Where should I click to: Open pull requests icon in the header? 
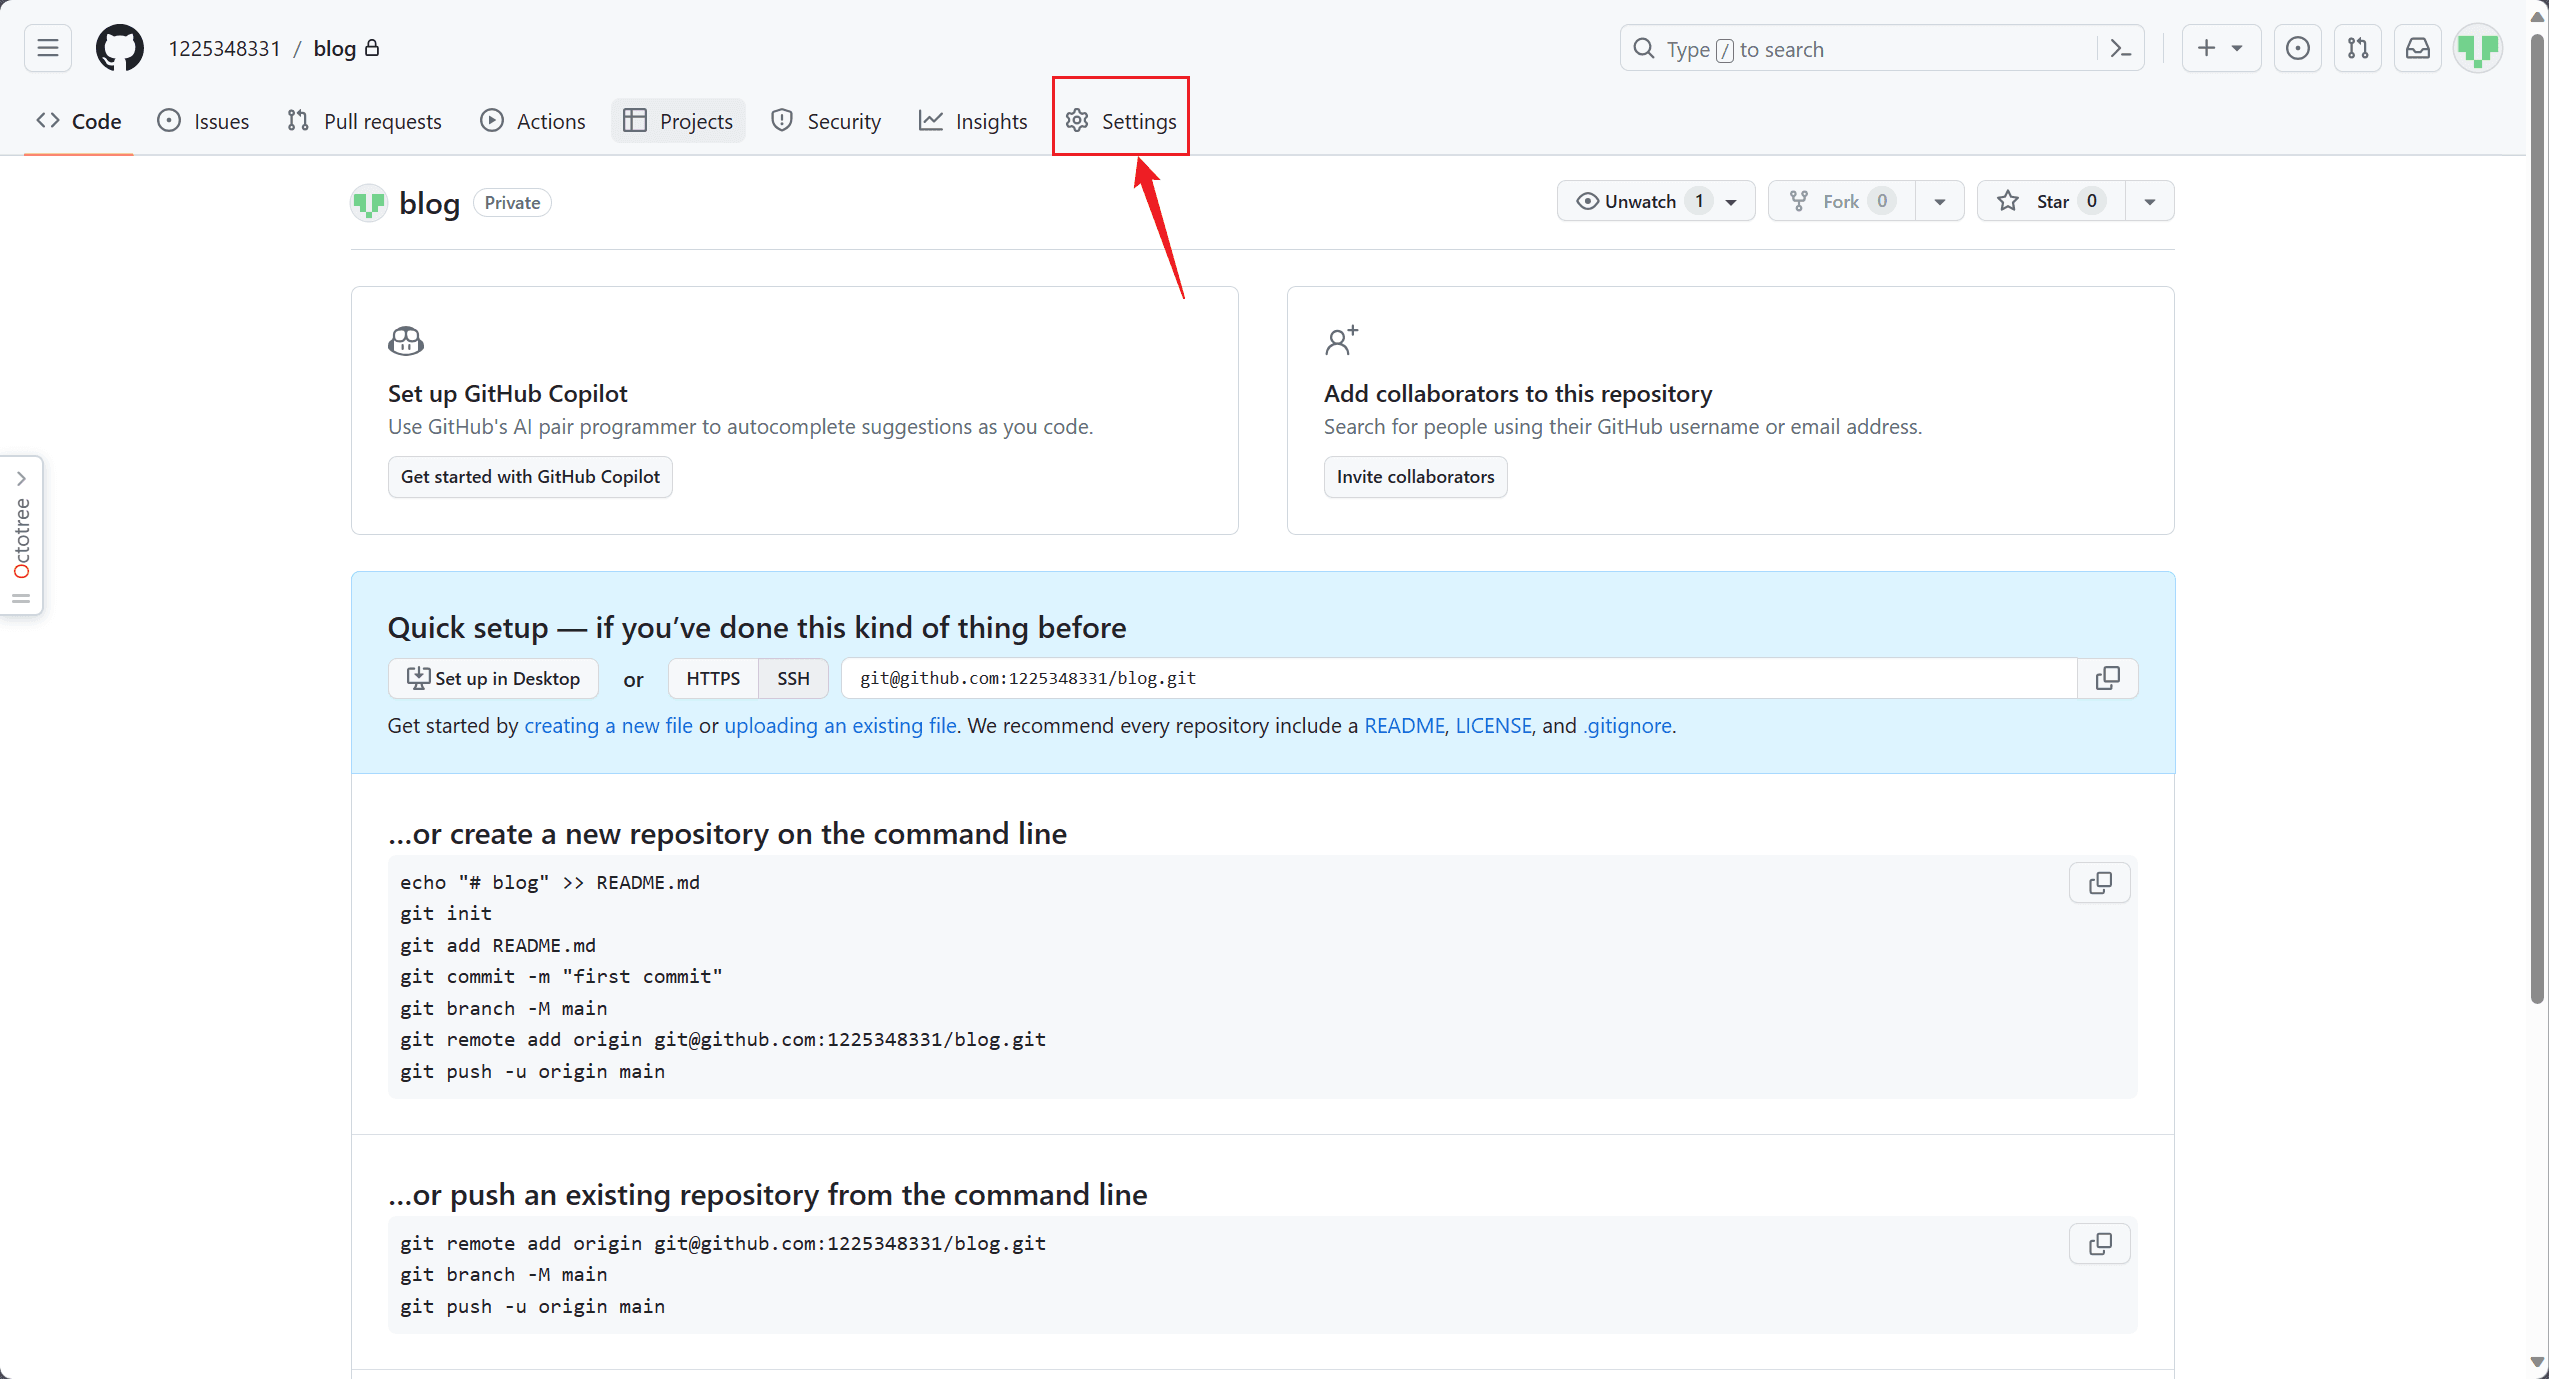2357,48
